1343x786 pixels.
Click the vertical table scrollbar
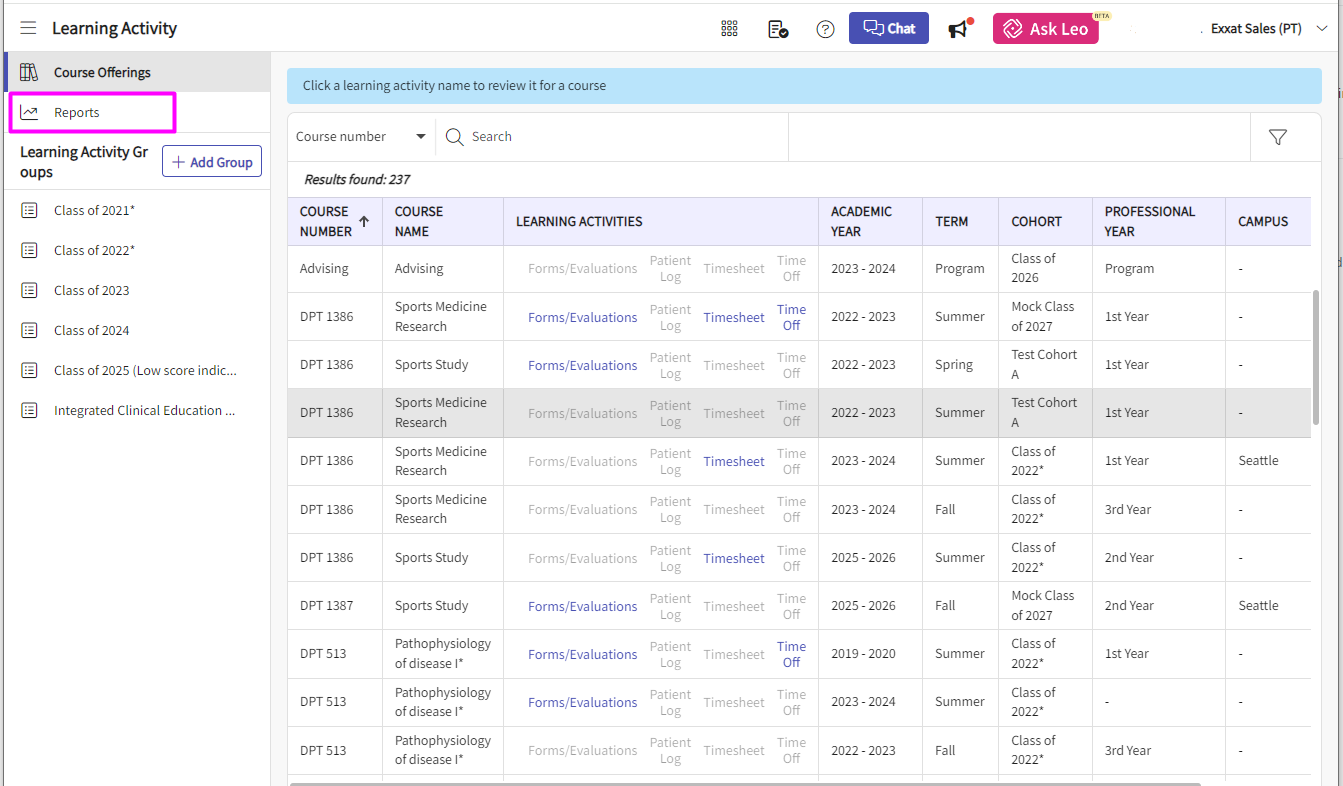click(1316, 356)
